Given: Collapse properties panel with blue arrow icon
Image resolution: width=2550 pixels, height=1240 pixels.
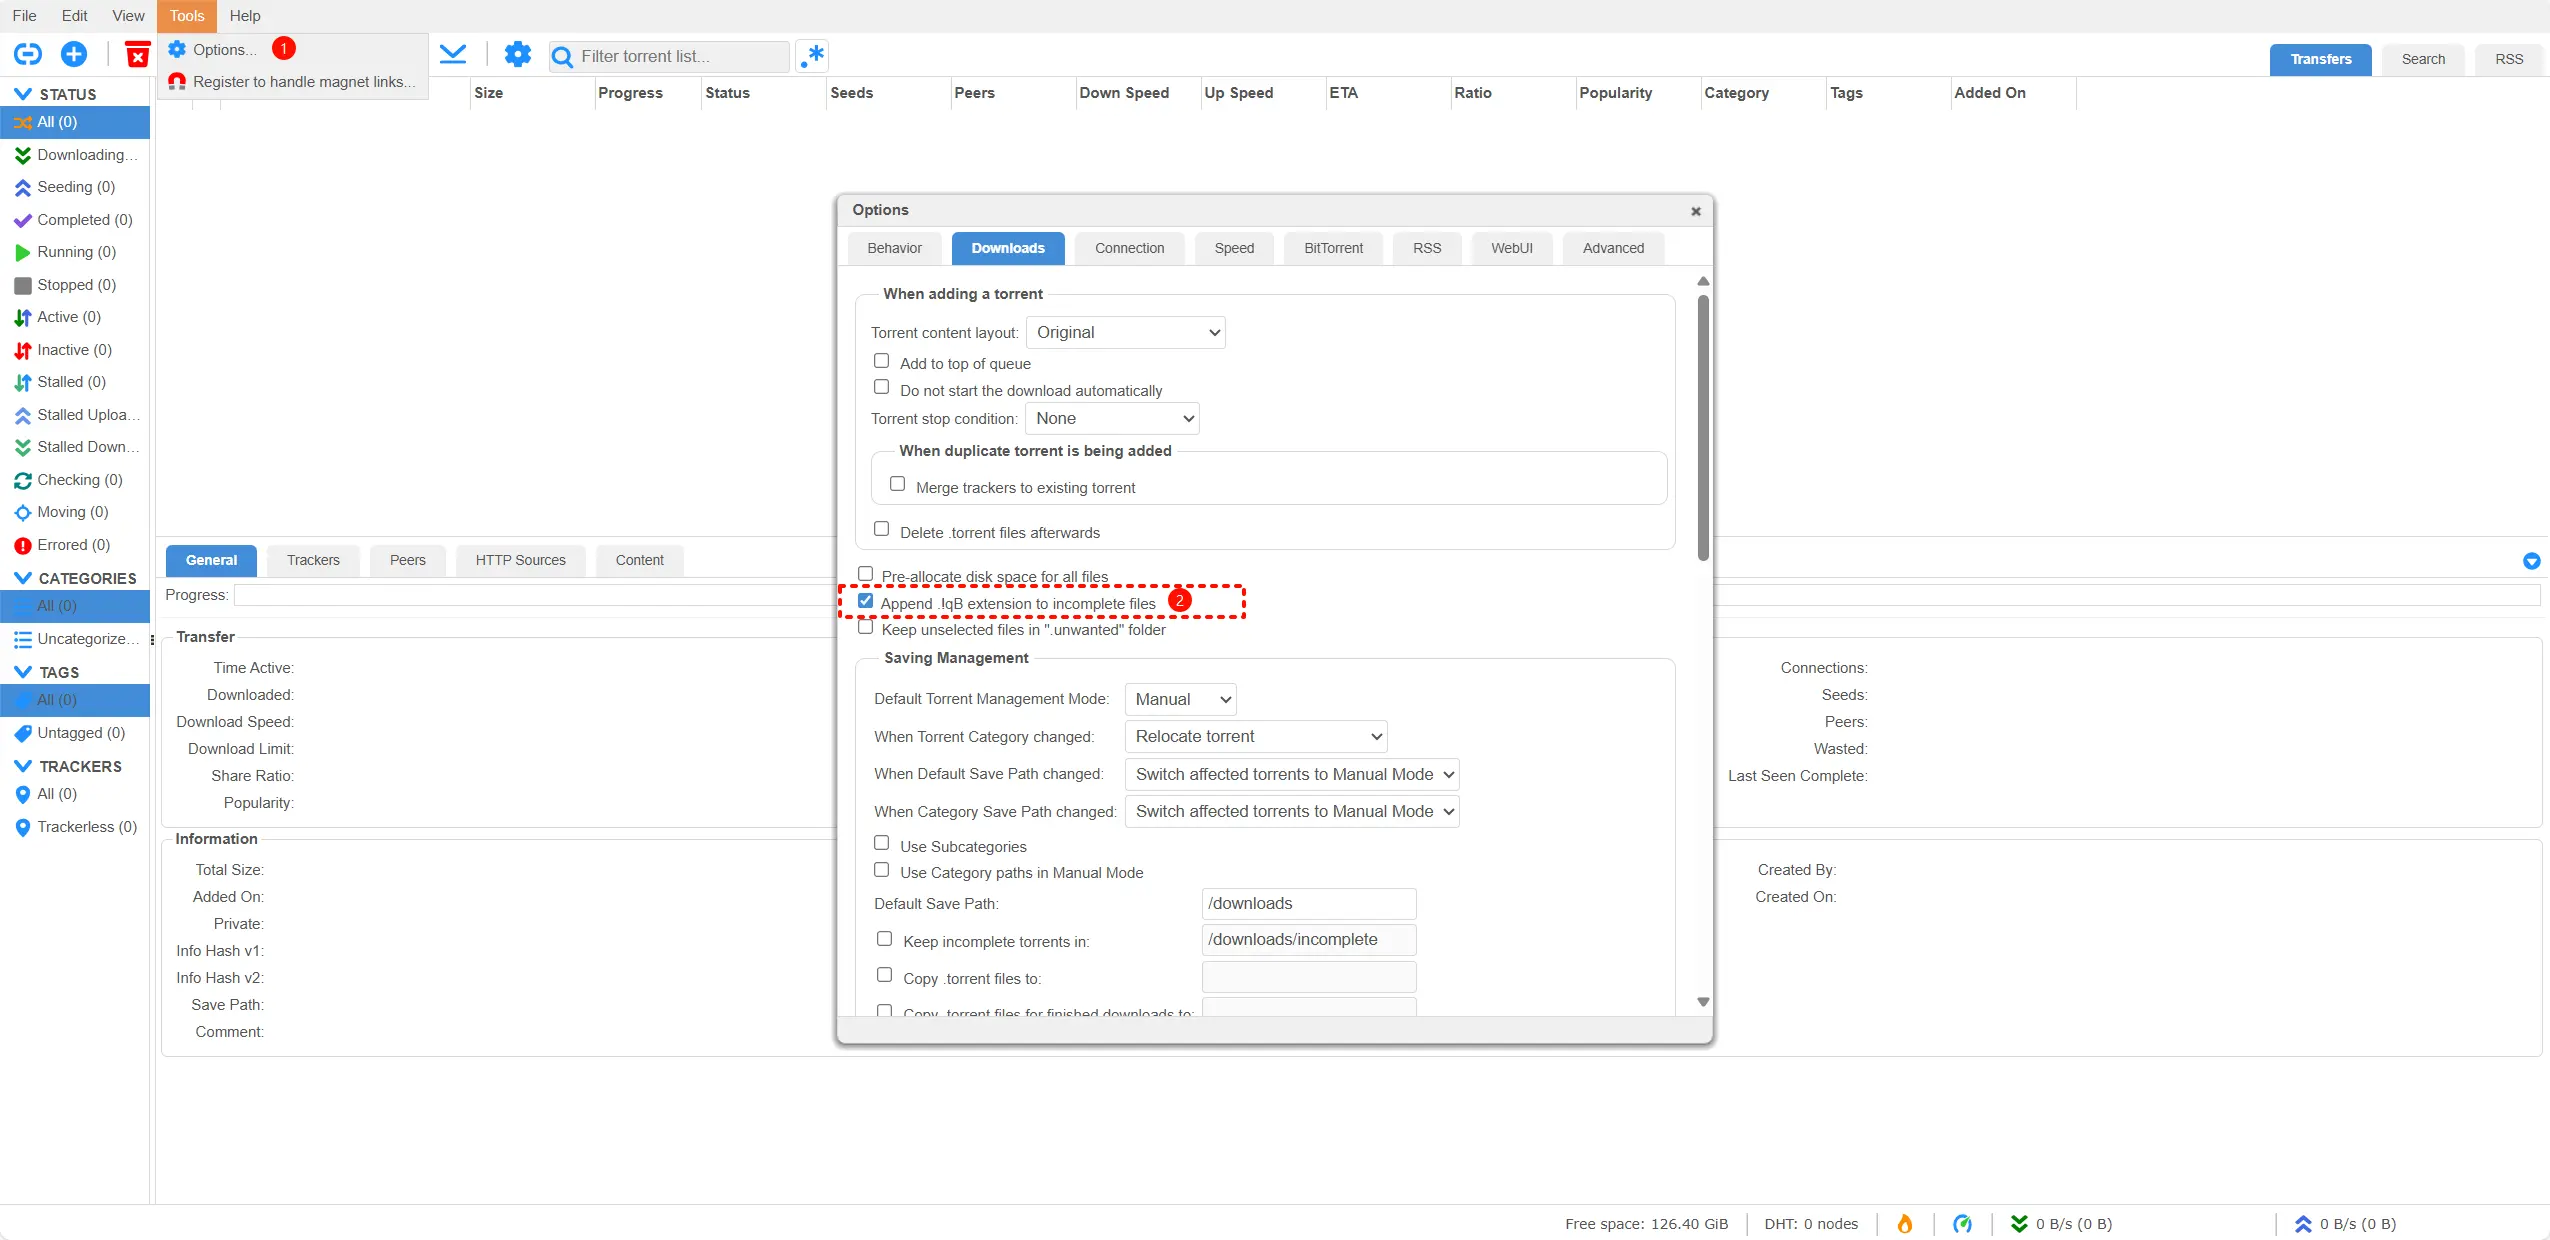Looking at the screenshot, I should 2531,561.
